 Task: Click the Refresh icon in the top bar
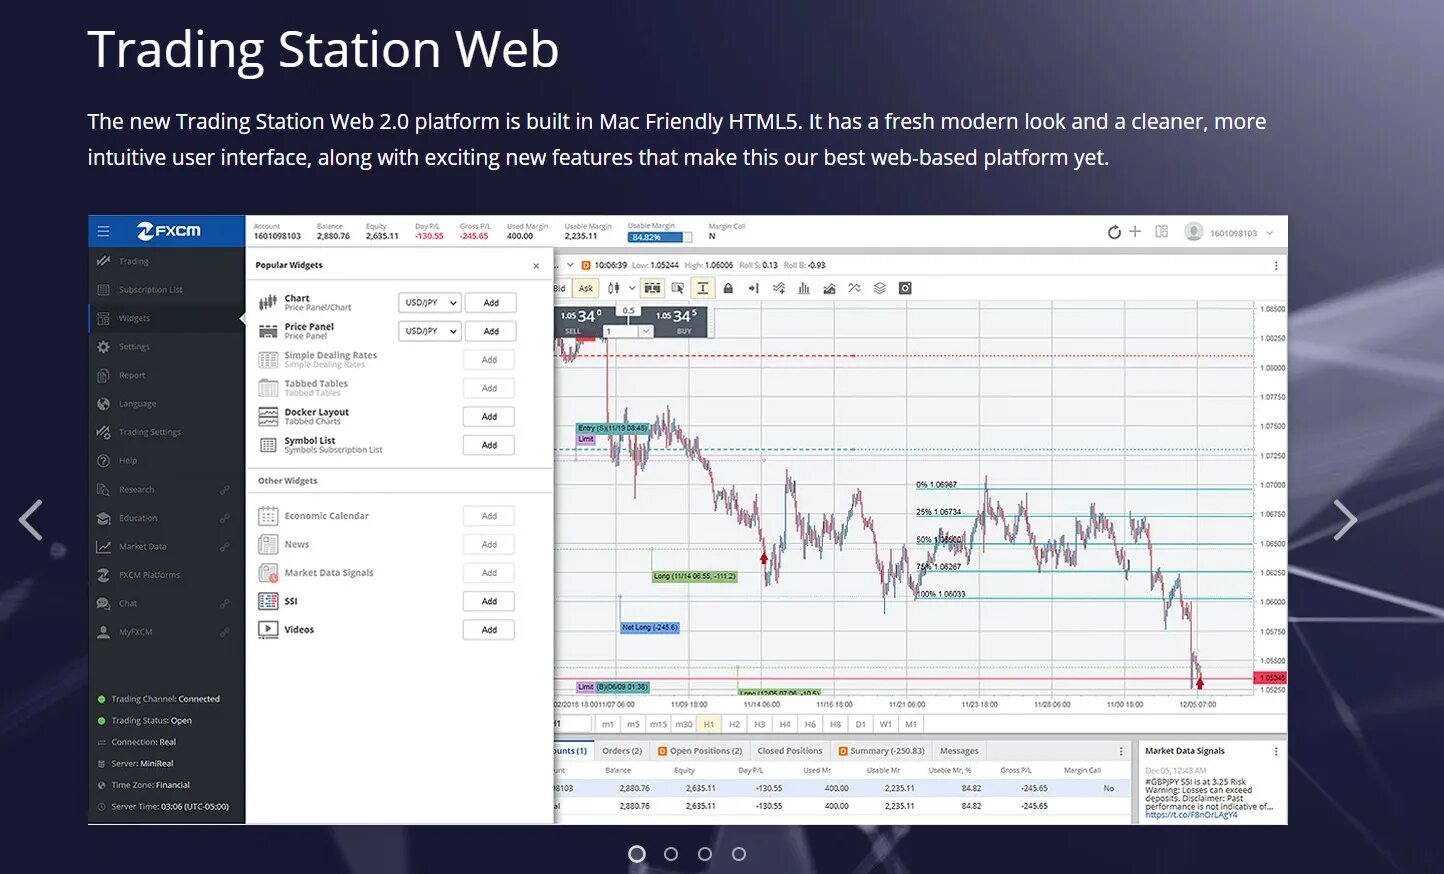[x=1114, y=232]
